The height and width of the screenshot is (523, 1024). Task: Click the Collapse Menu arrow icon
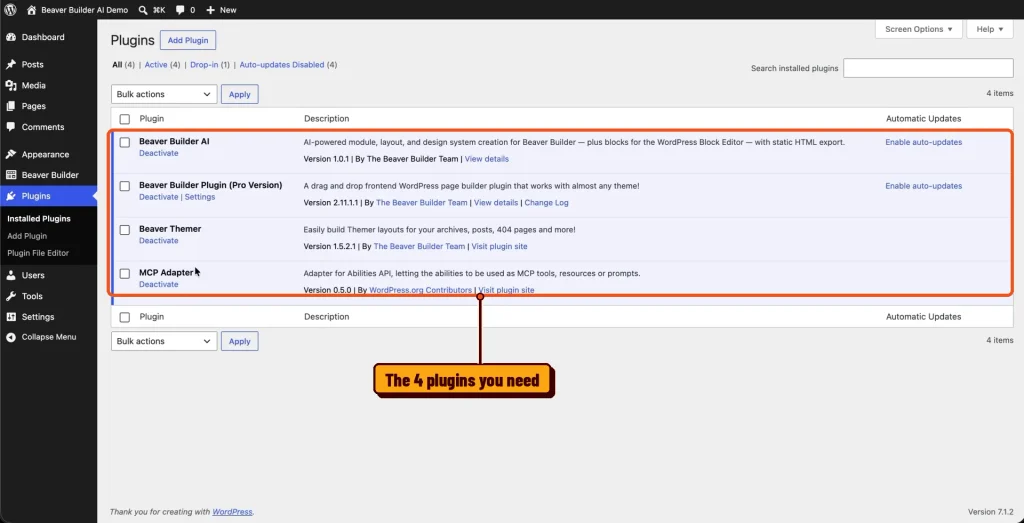11,338
